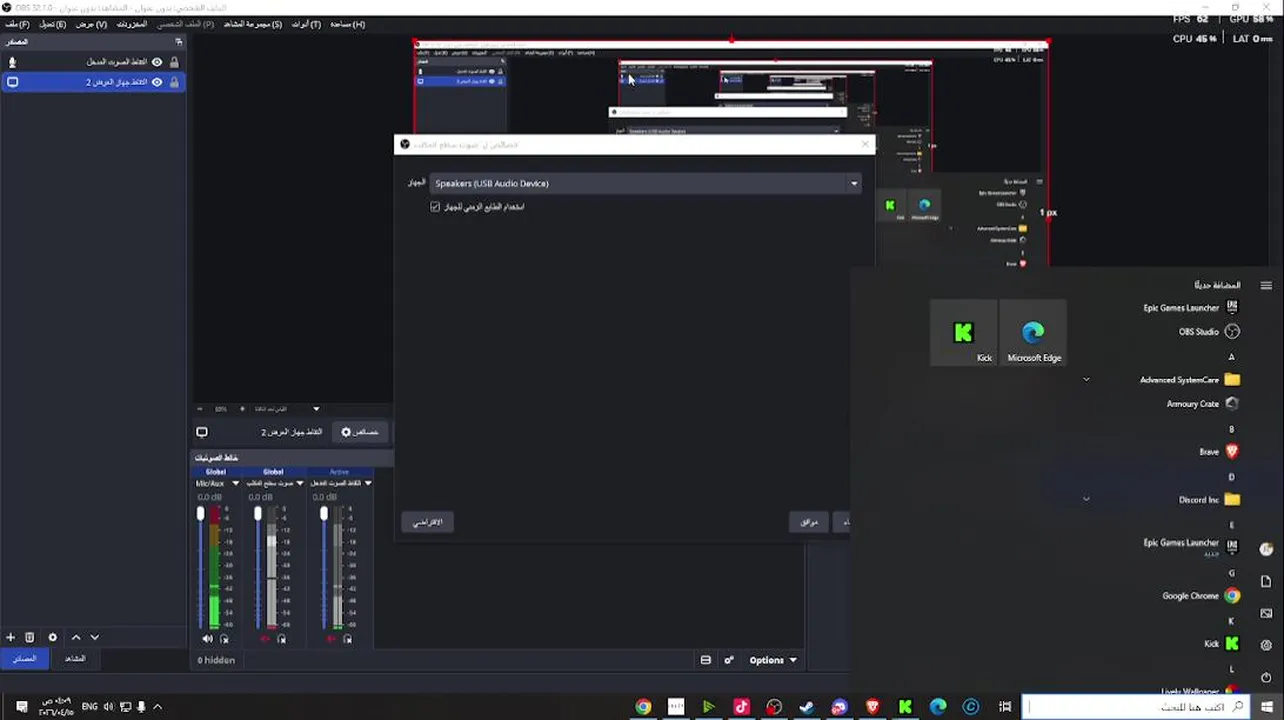Toggle device timestamps checkbox in properties dialog
Viewport: 1284px width, 720px height.
pyautogui.click(x=435, y=207)
